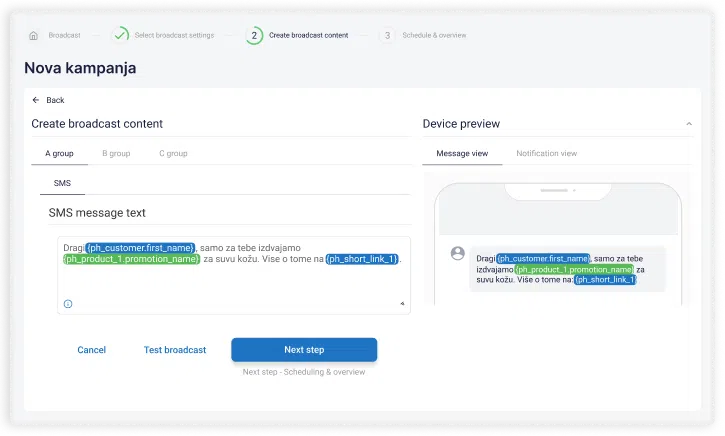Open the Notification view tab

546,154
